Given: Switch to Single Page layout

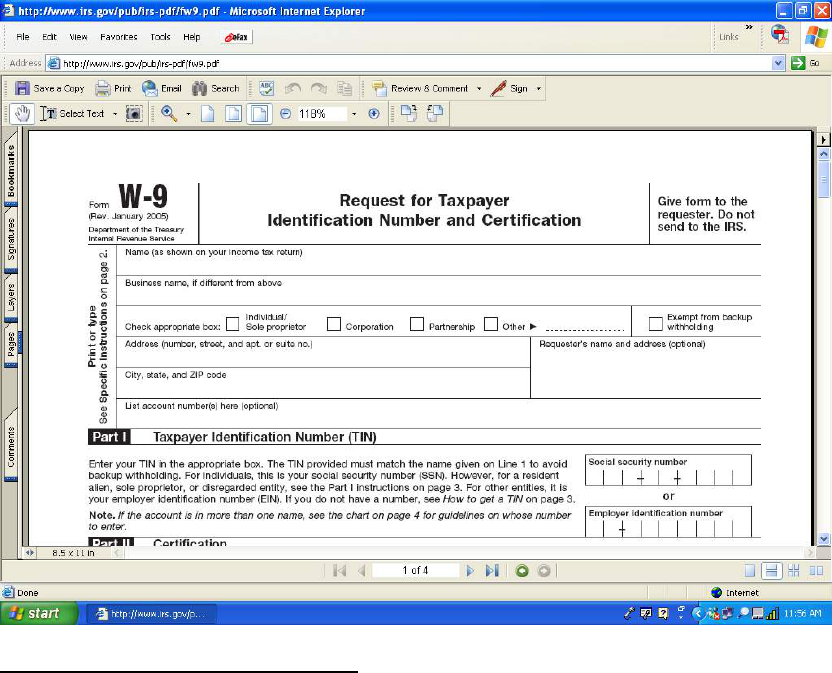Looking at the screenshot, I should (750, 571).
